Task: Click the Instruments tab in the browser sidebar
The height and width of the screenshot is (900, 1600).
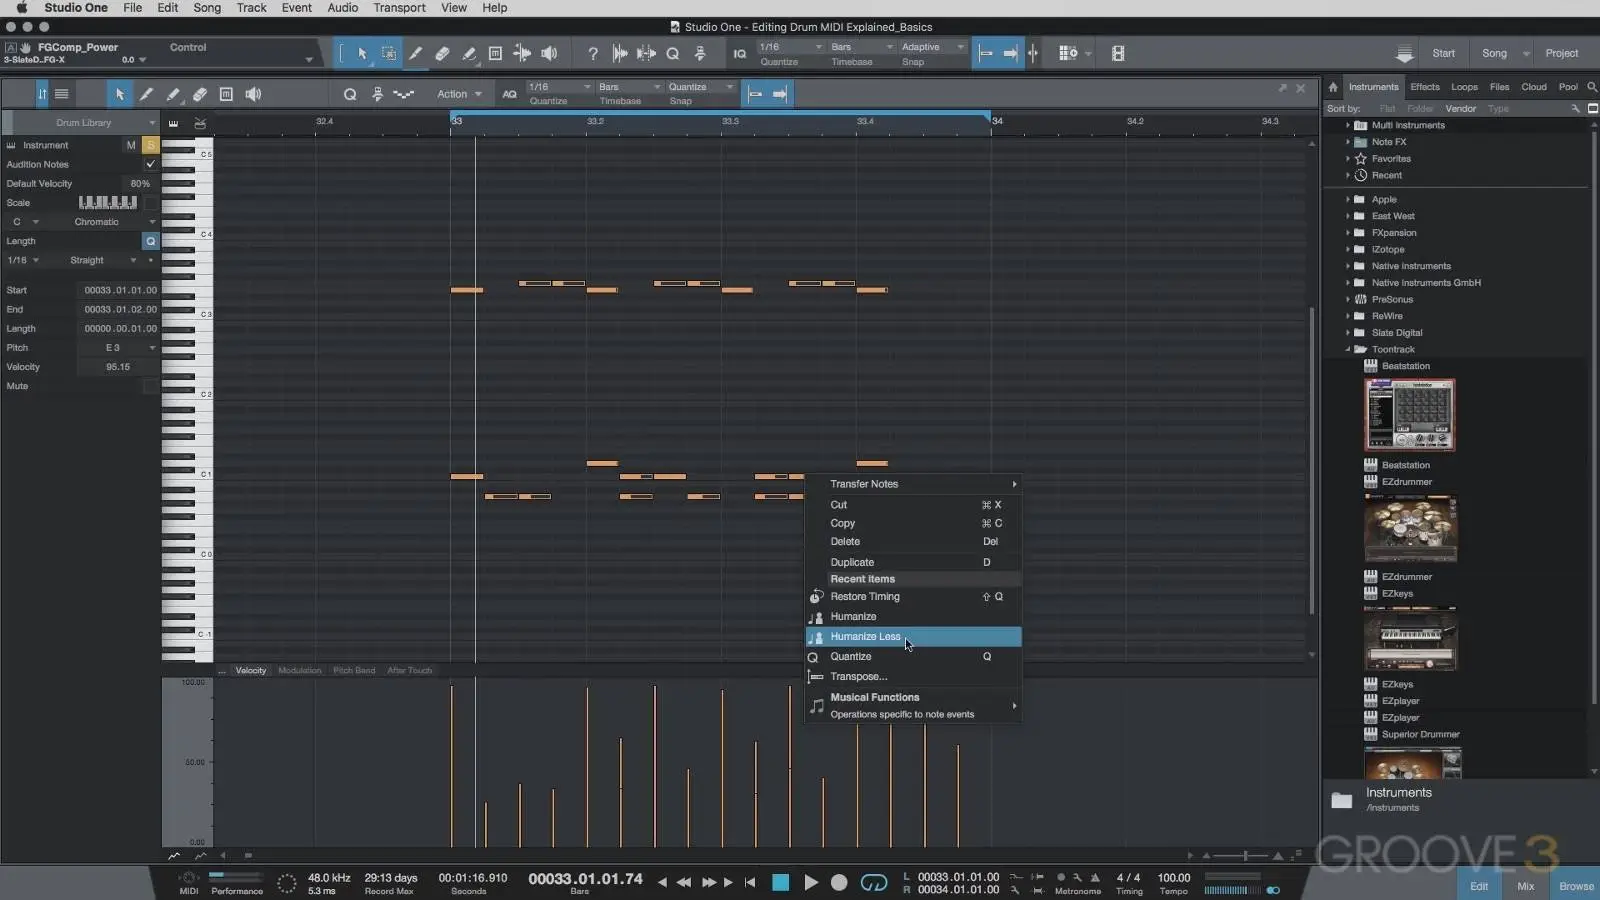Action: click(x=1372, y=86)
